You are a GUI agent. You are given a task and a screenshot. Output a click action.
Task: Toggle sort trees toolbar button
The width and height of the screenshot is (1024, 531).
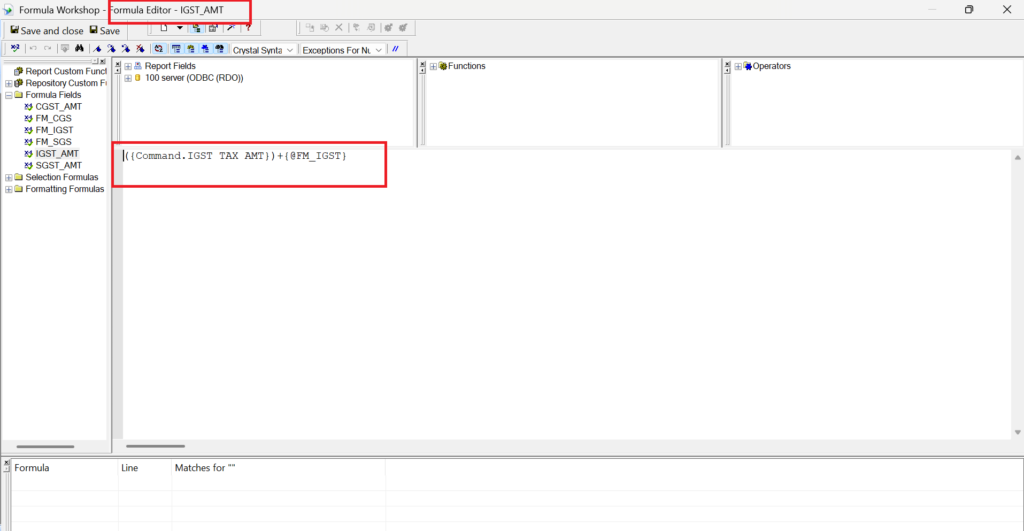[x=159, y=49]
